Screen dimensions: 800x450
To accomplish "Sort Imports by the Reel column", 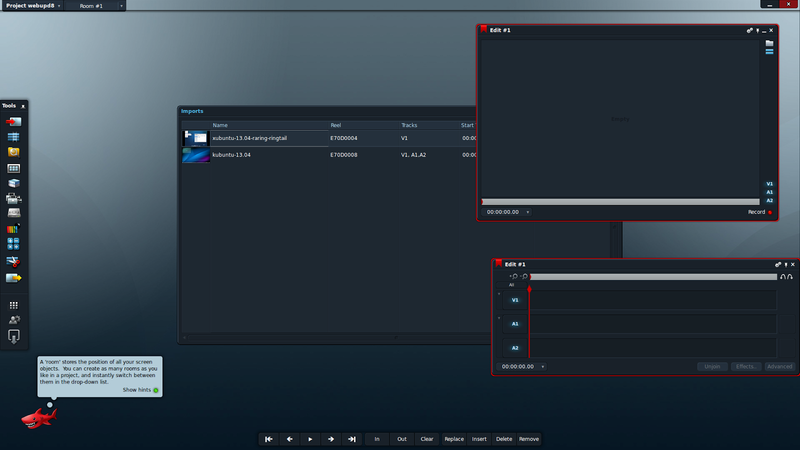I will [x=364, y=125].
